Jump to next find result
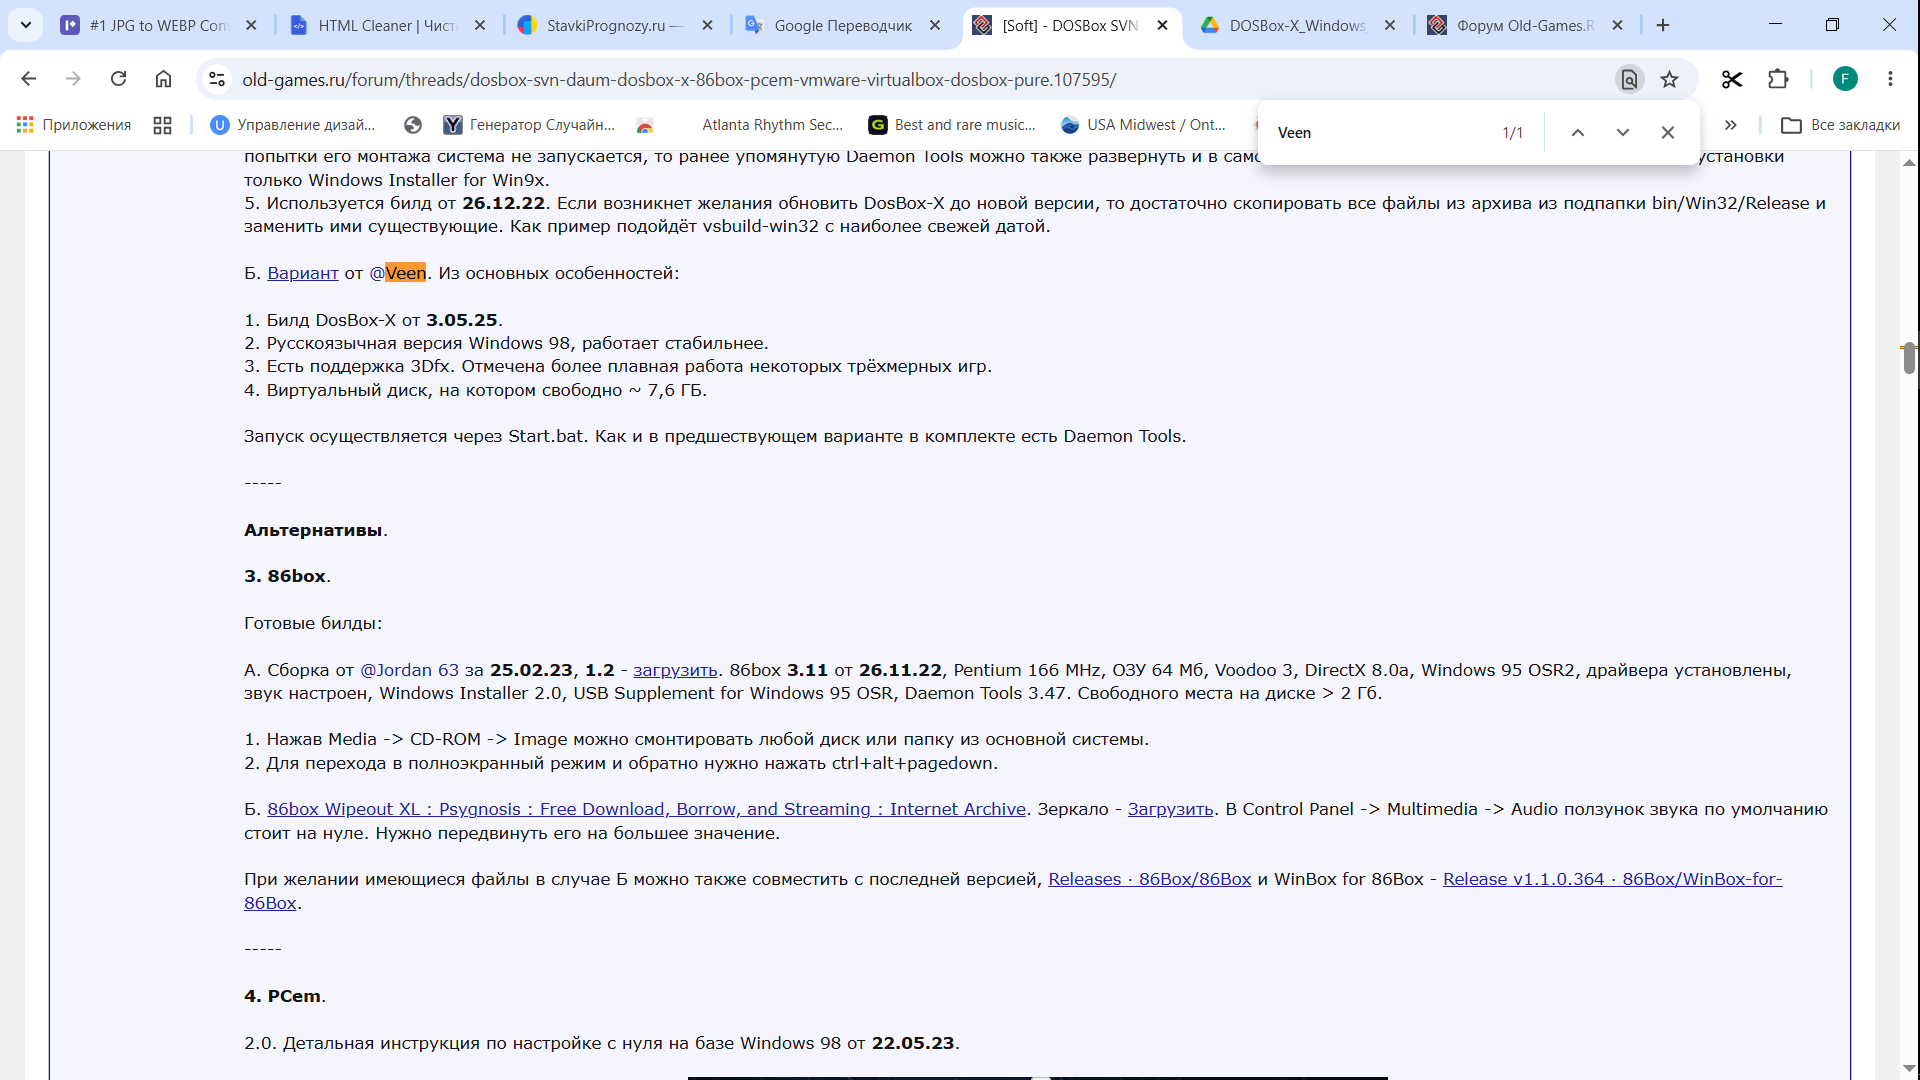 [1623, 133]
